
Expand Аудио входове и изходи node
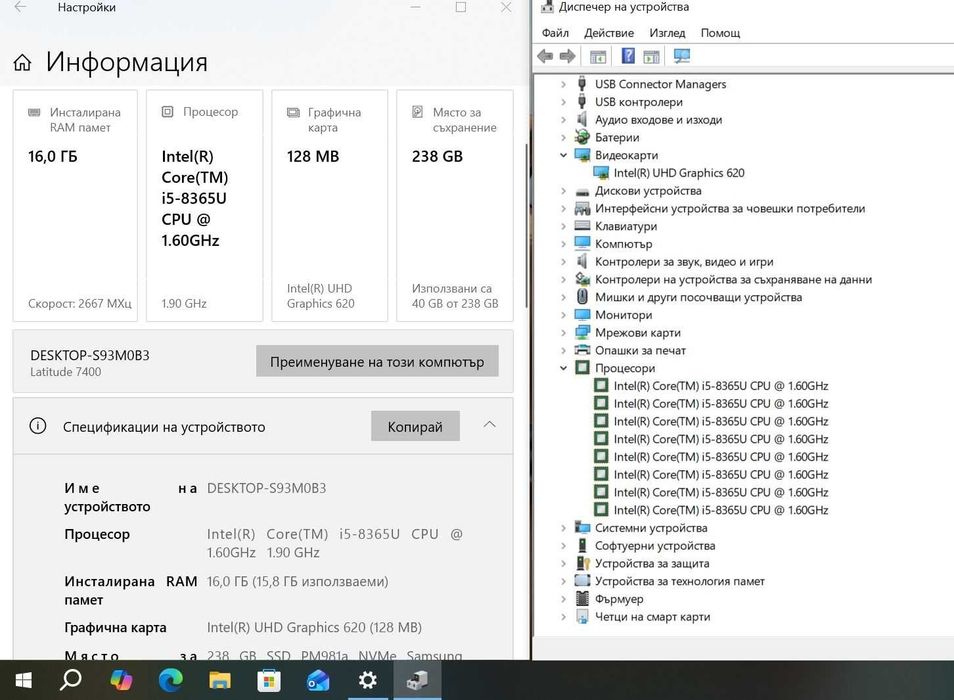pyautogui.click(x=563, y=120)
